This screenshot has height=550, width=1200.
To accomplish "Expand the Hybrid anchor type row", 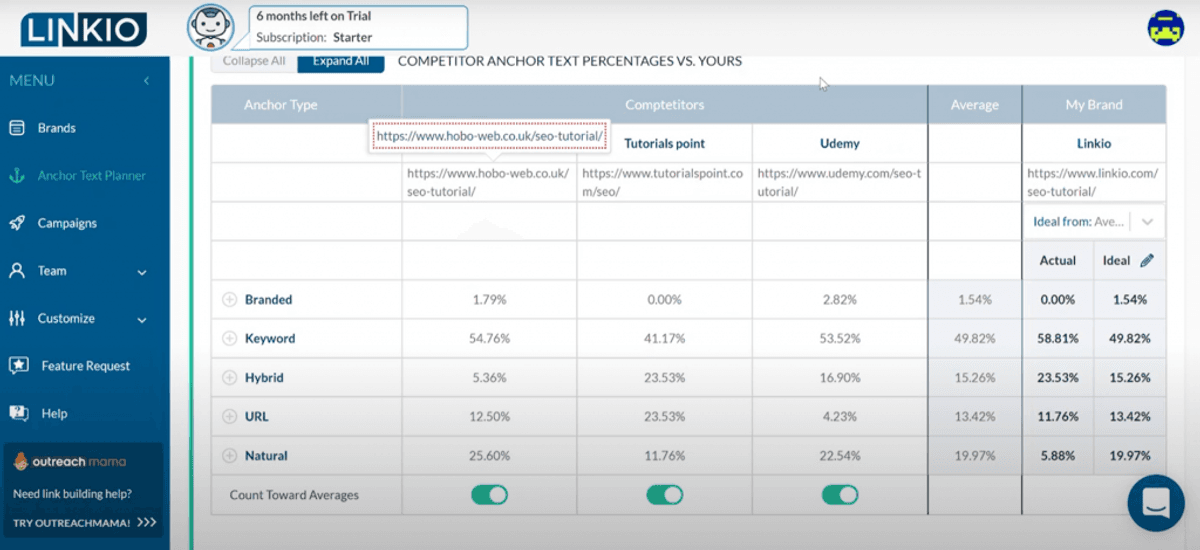I will [229, 378].
